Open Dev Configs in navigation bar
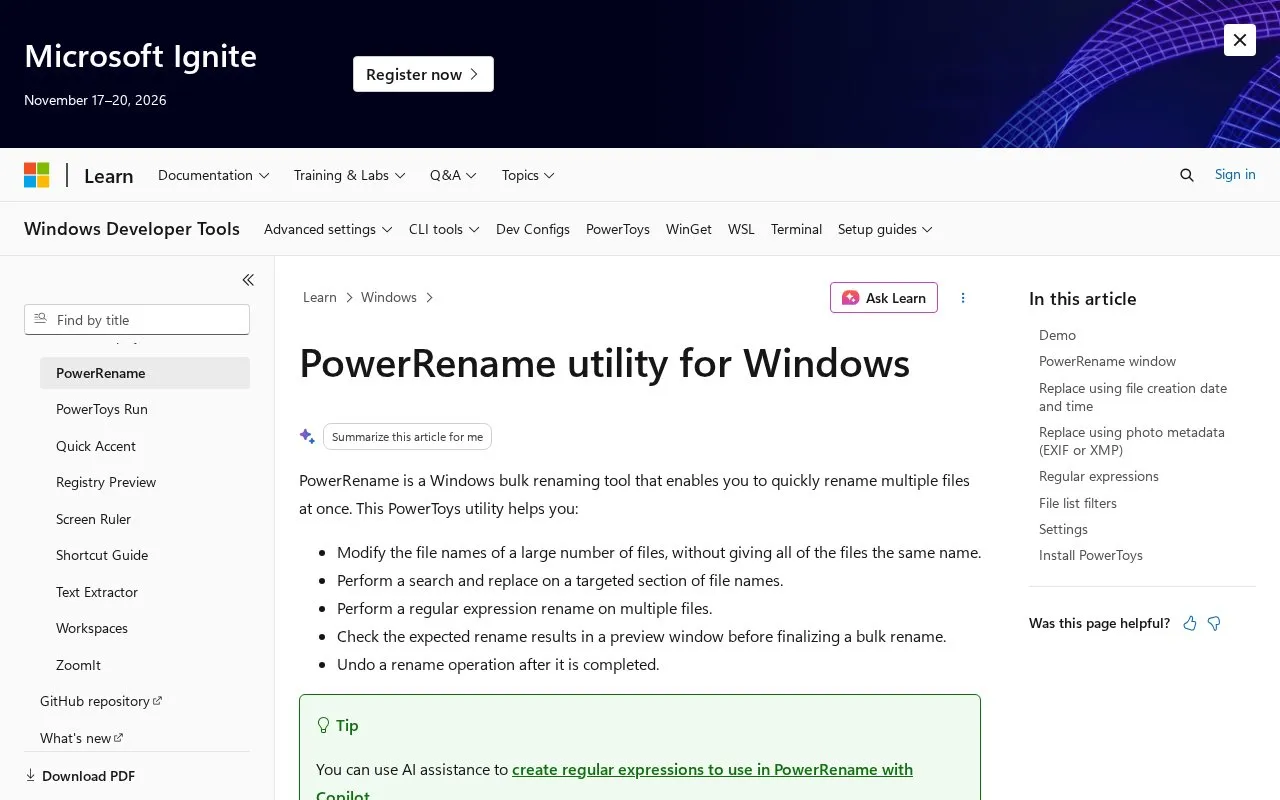Viewport: 1280px width, 800px height. pyautogui.click(x=533, y=229)
